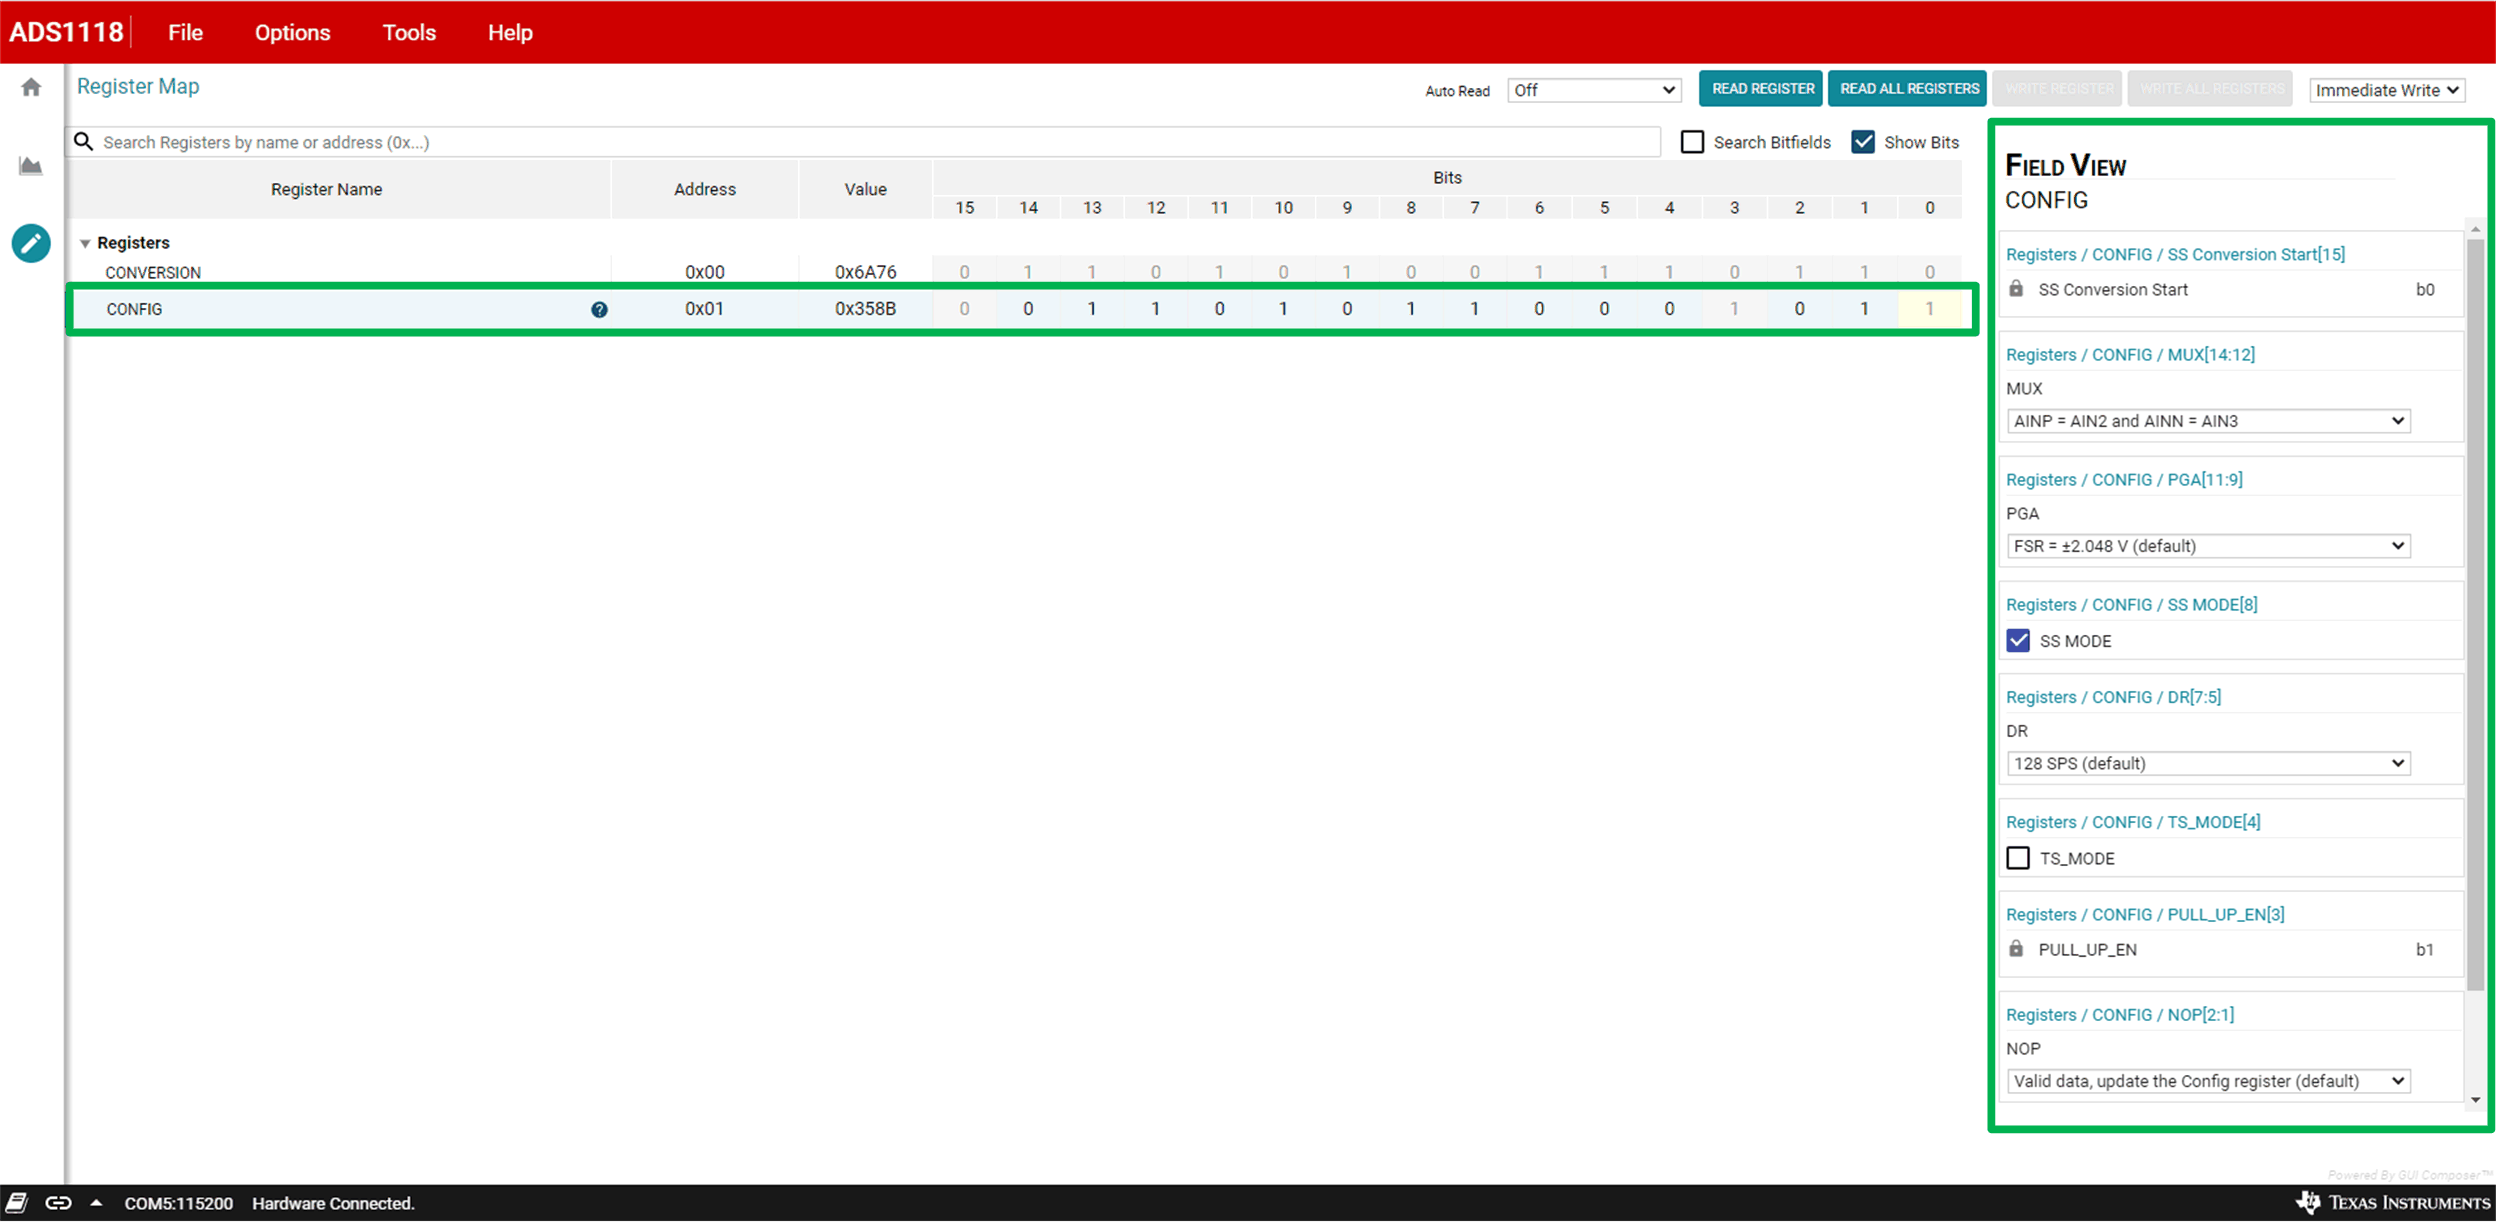Focus the Search Registers input field
The width and height of the screenshot is (2497, 1222).
coord(865,142)
